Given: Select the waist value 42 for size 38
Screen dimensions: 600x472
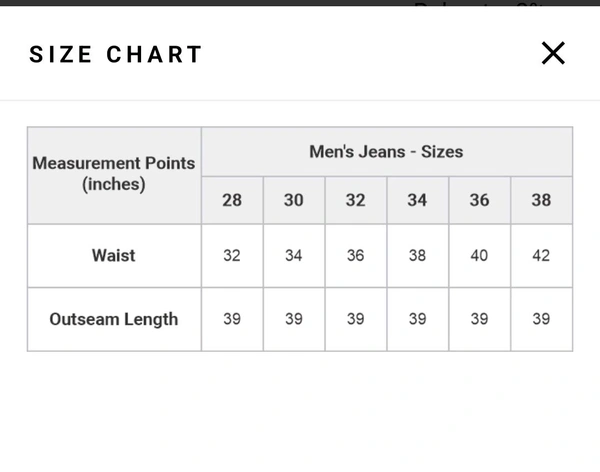Looking at the screenshot, I should [541, 255].
